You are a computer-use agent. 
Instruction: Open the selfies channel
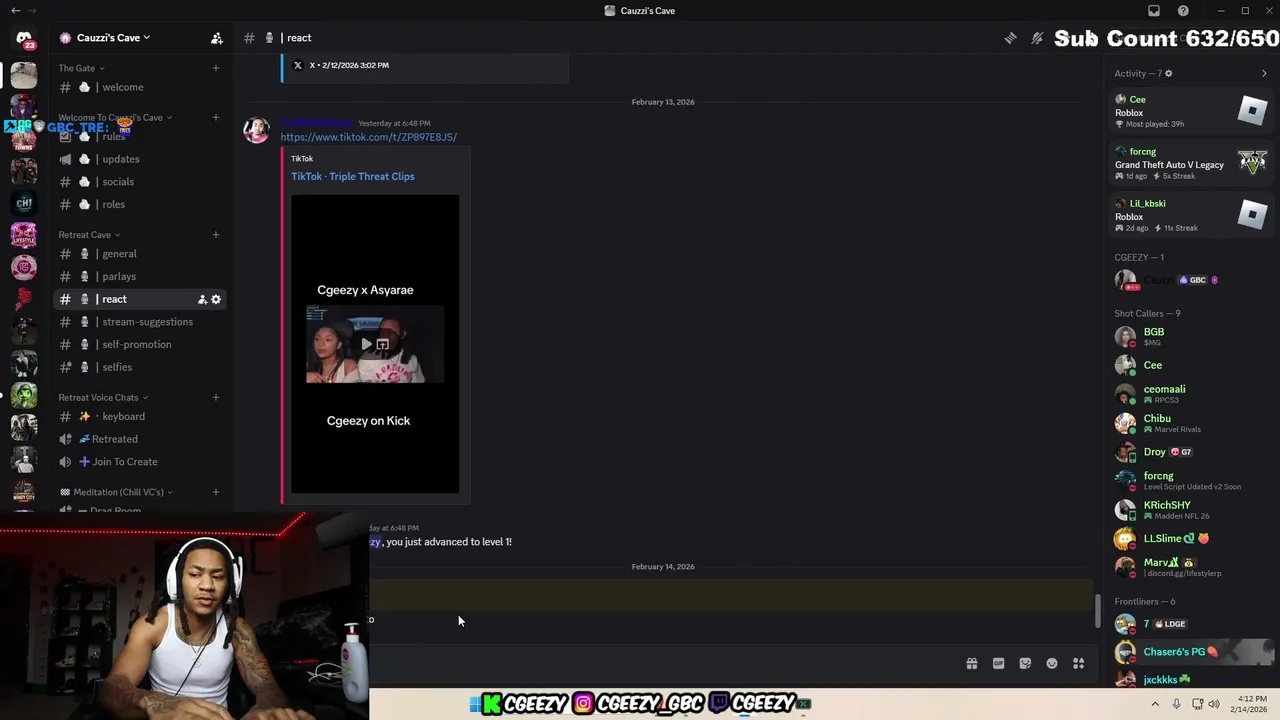point(140,367)
